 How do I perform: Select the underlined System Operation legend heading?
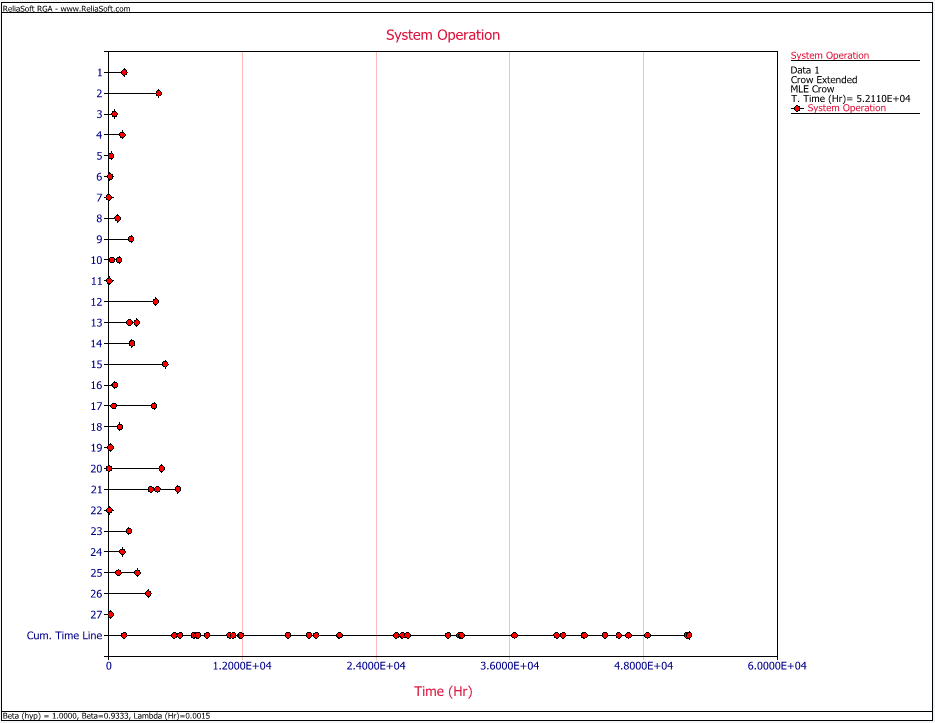coord(829,56)
